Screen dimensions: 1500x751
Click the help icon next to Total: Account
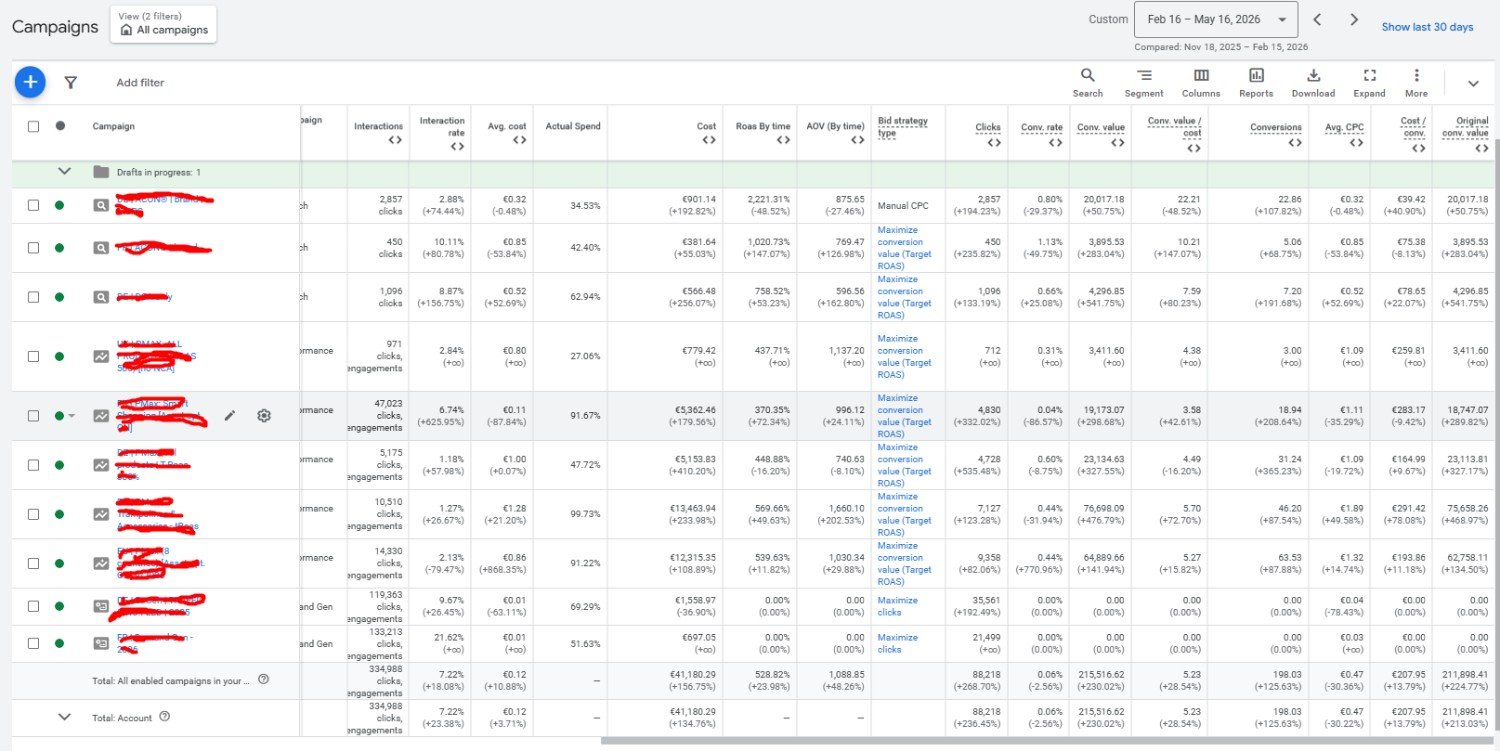[x=164, y=716]
